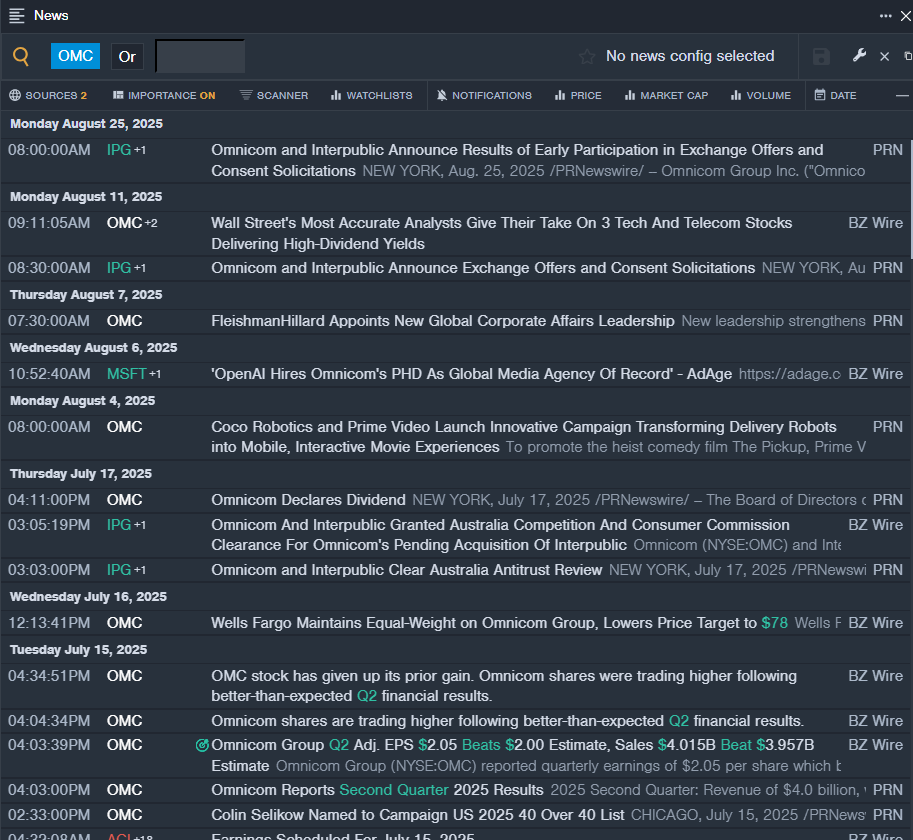The width and height of the screenshot is (913, 840).
Task: Click the globe icon beside Sources
Action: click(15, 95)
